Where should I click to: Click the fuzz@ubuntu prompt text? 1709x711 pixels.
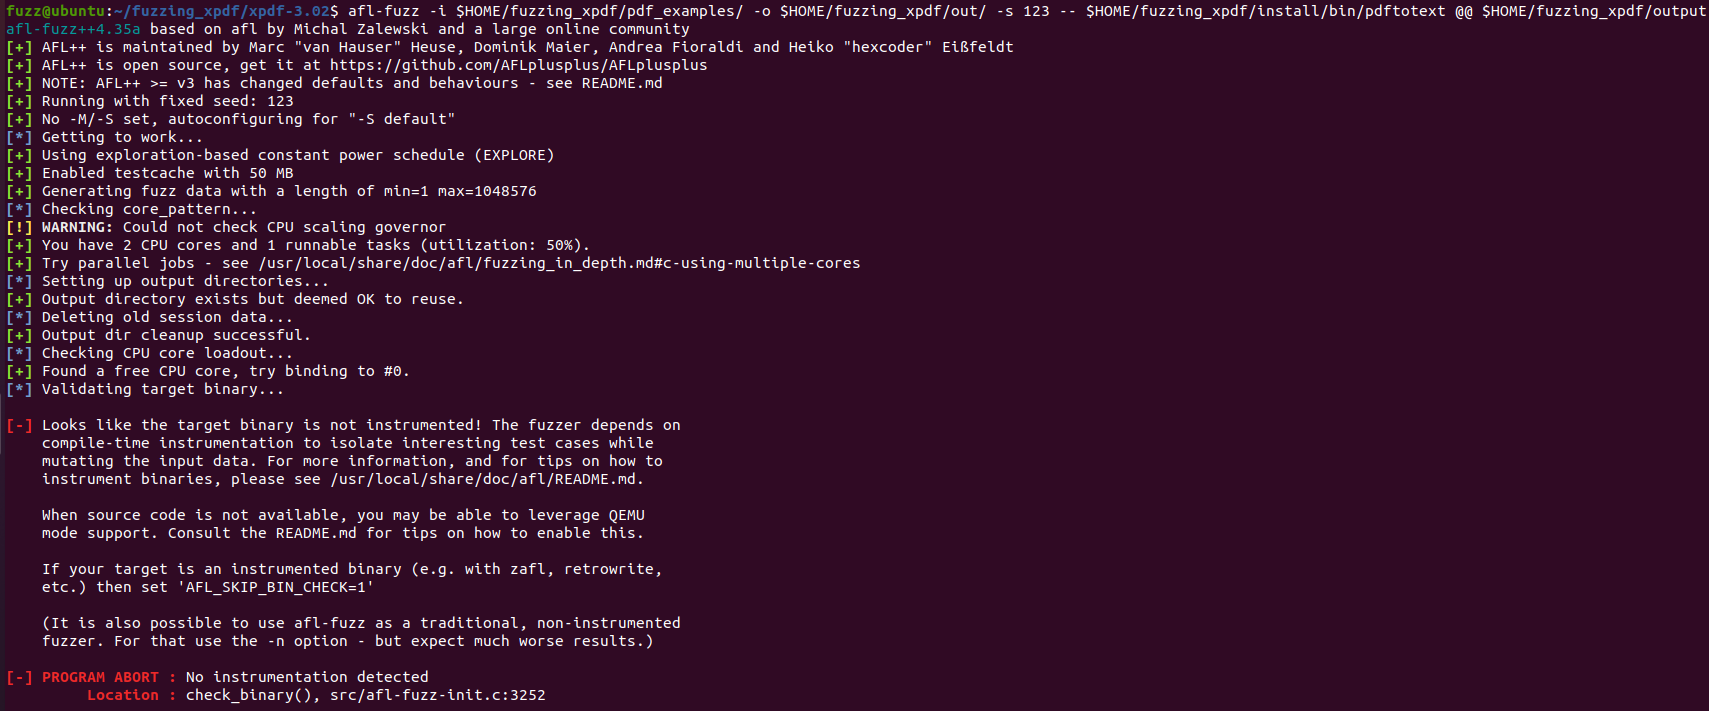coord(56,11)
